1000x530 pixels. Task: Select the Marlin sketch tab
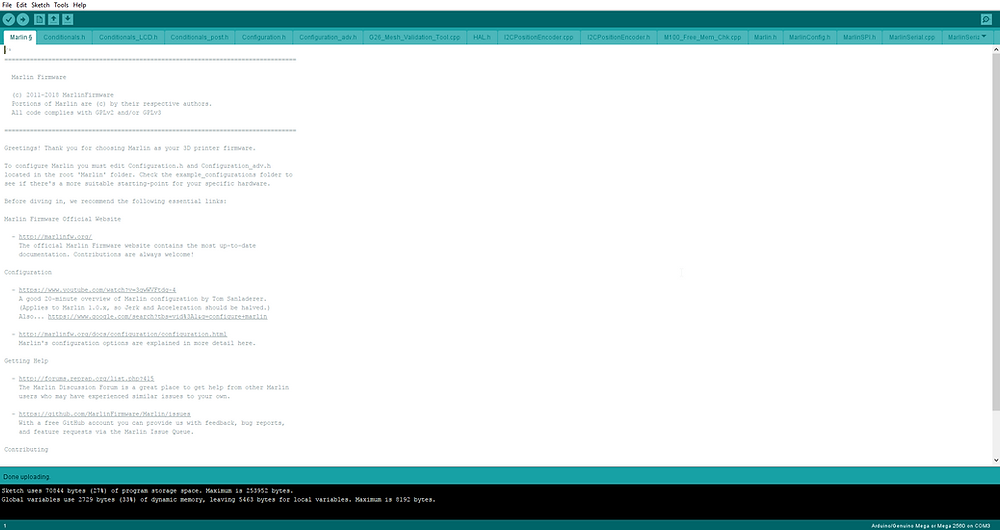point(20,37)
